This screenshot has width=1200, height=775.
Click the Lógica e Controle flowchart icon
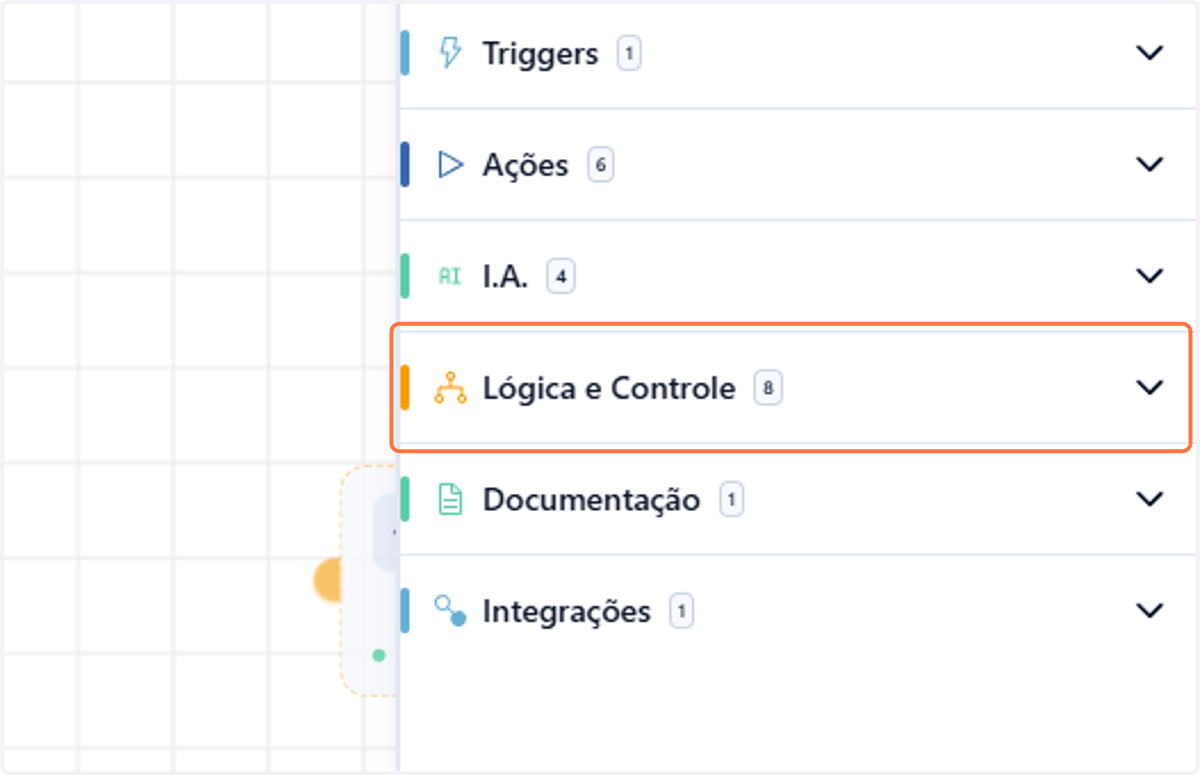click(450, 388)
